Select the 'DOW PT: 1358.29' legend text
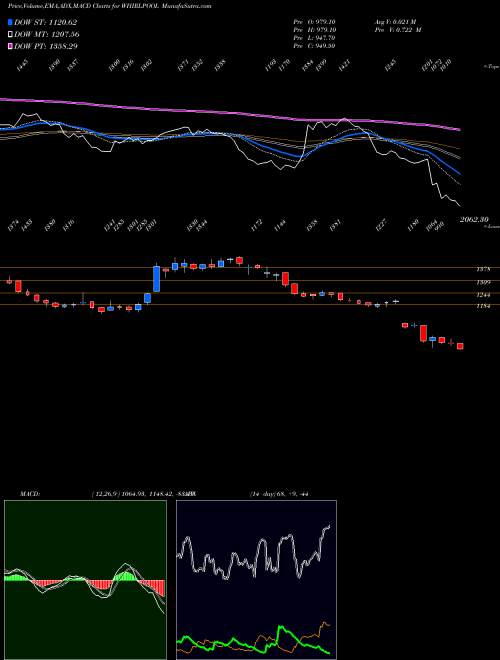The image size is (500, 660). [45, 46]
